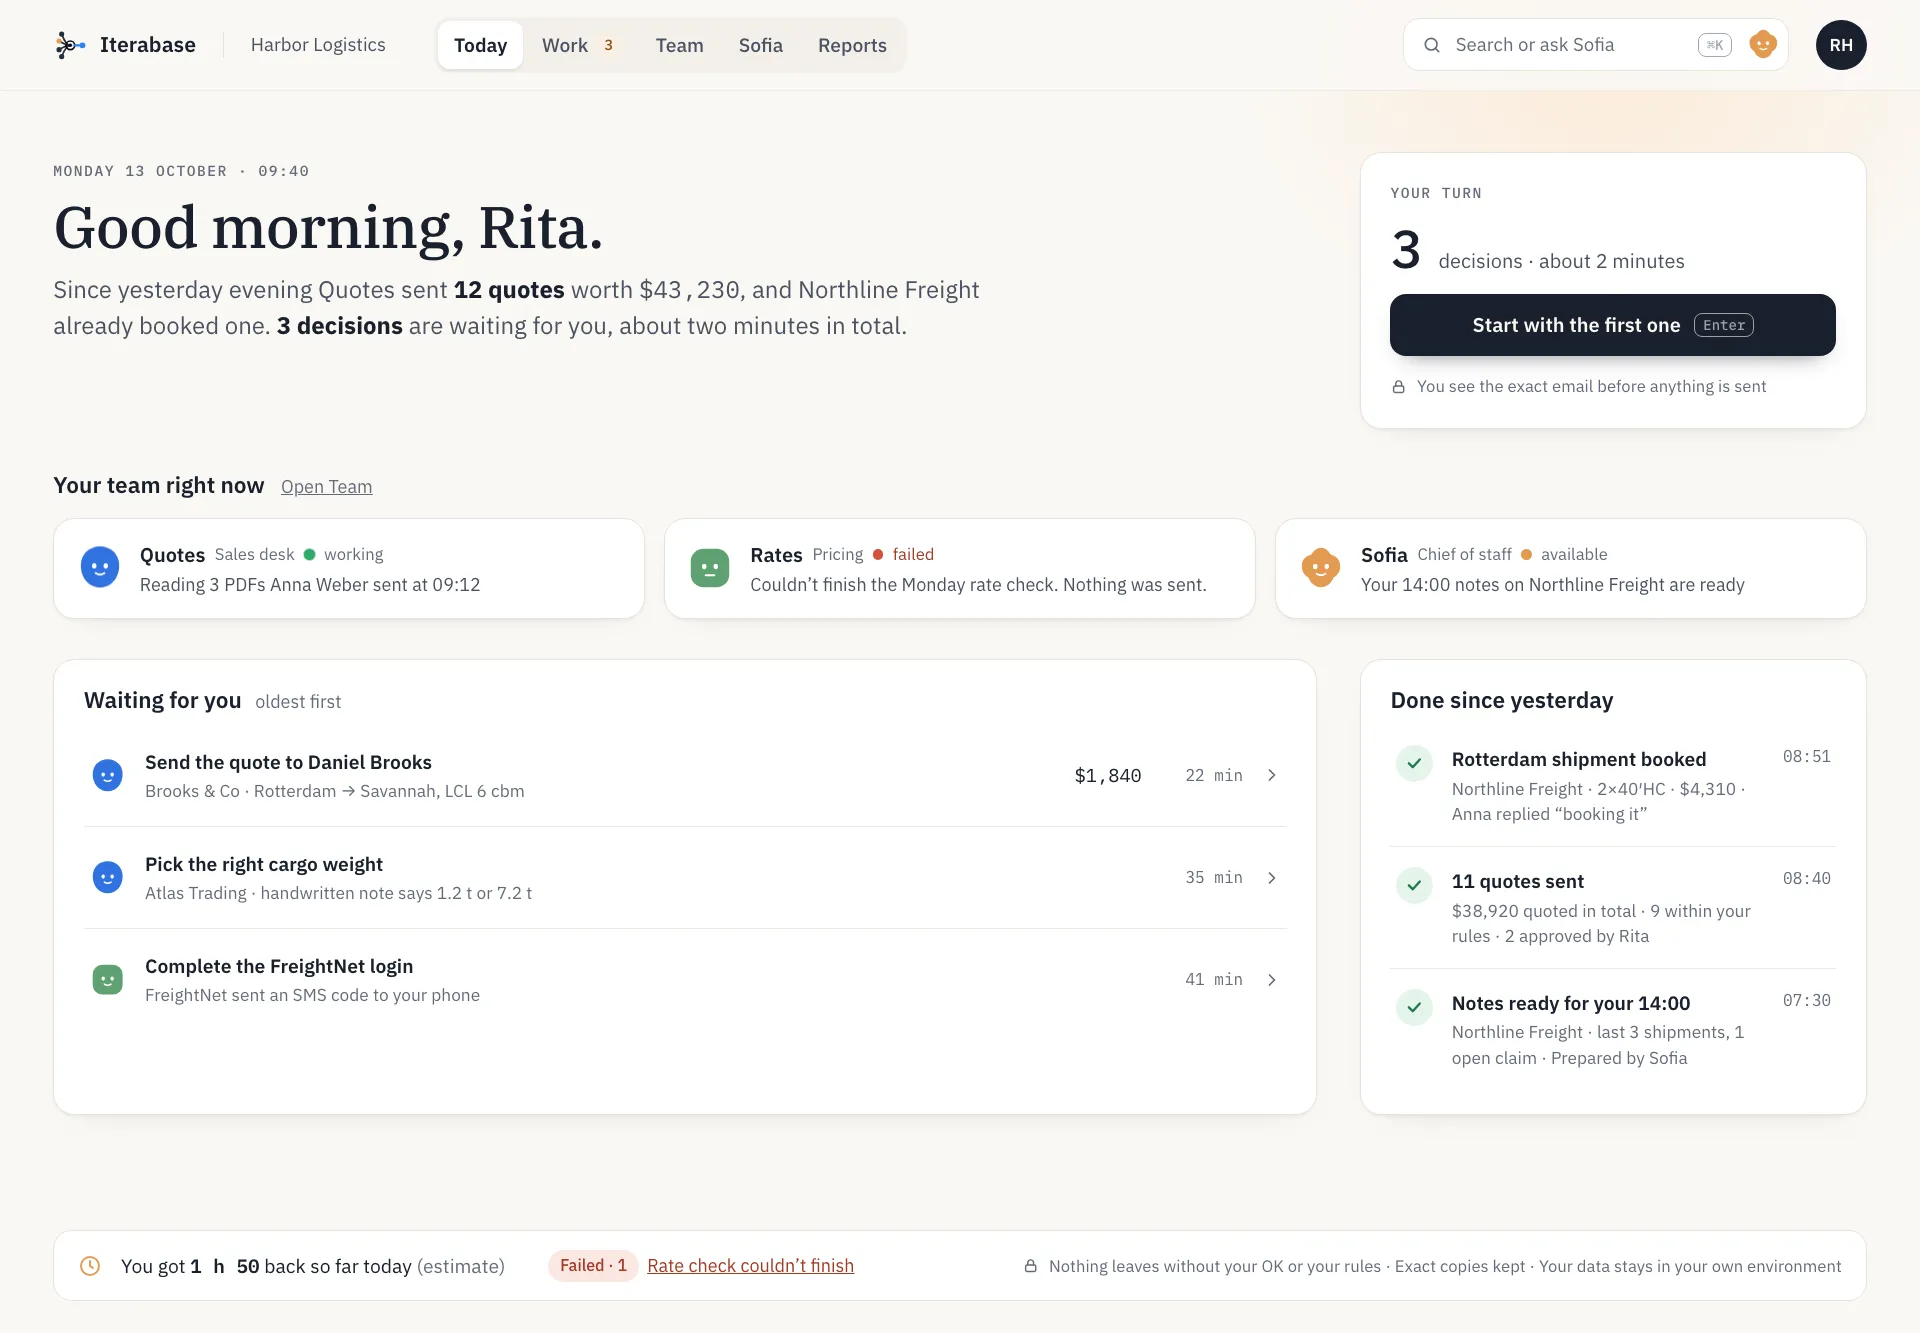Click the avatar beside Send the quote to Daniel Brooks
1920x1333 pixels.
click(108, 775)
